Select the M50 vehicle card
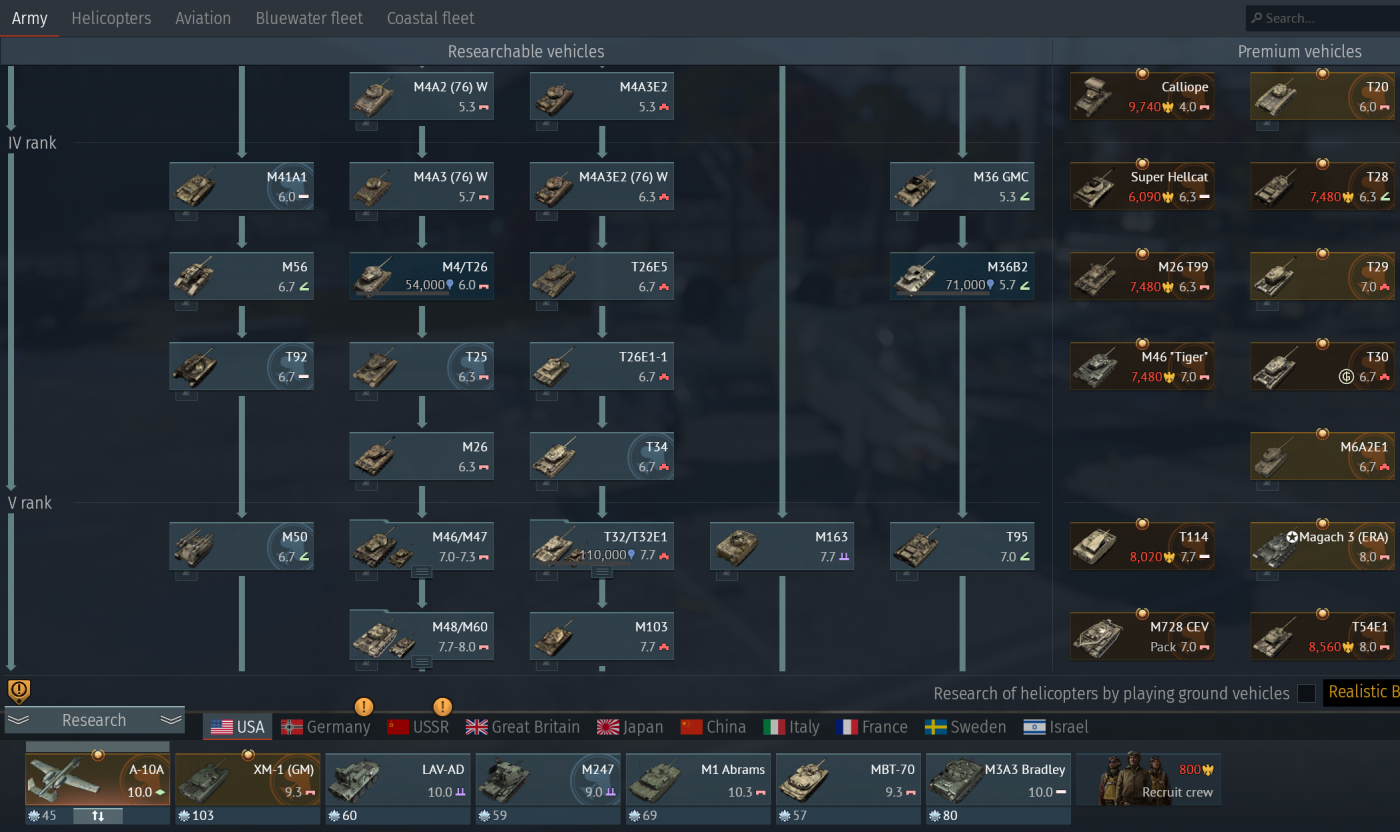This screenshot has width=1400, height=832. pos(241,546)
